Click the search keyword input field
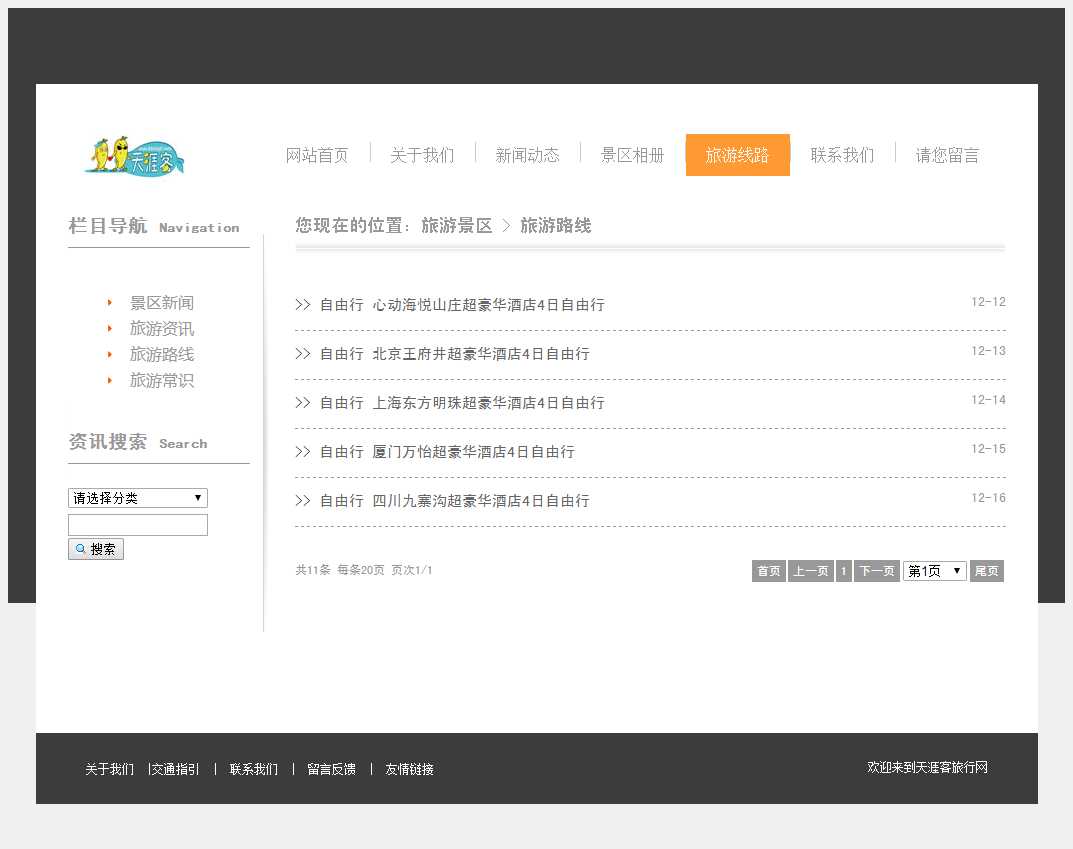Image resolution: width=1073 pixels, height=849 pixels. coord(137,525)
